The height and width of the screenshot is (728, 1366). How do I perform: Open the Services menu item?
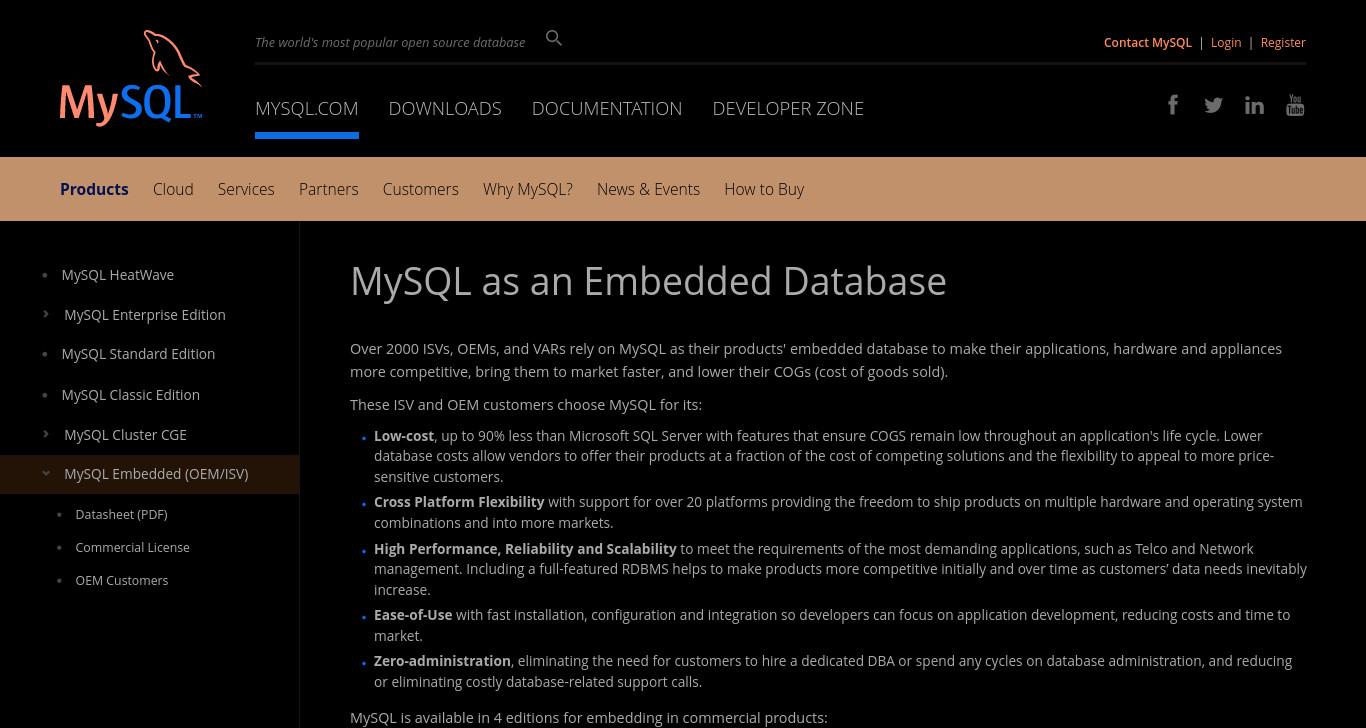coord(246,189)
